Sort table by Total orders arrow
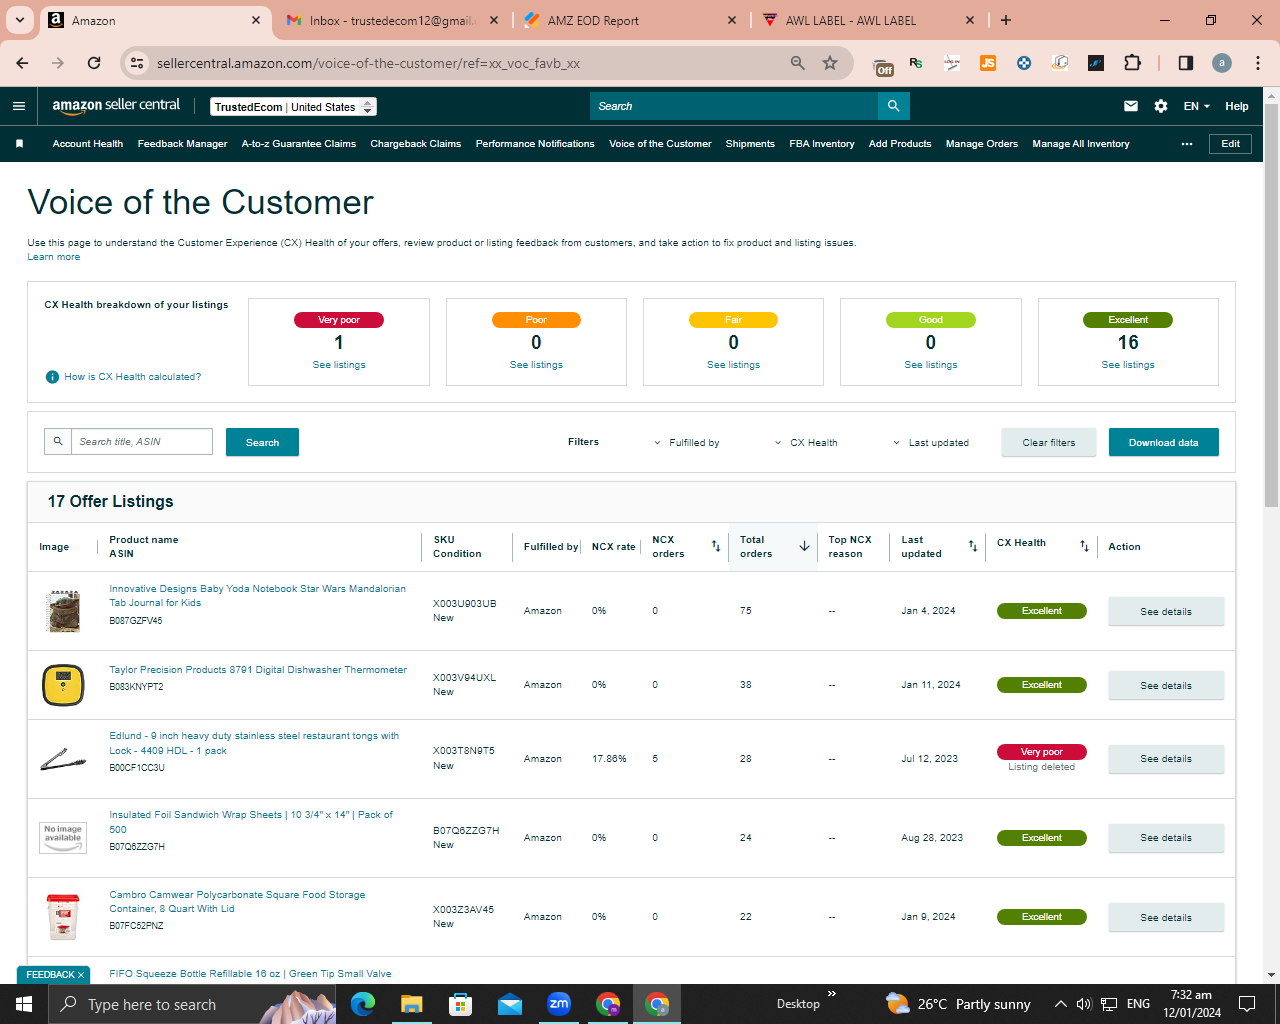This screenshot has width=1280, height=1024. [804, 546]
